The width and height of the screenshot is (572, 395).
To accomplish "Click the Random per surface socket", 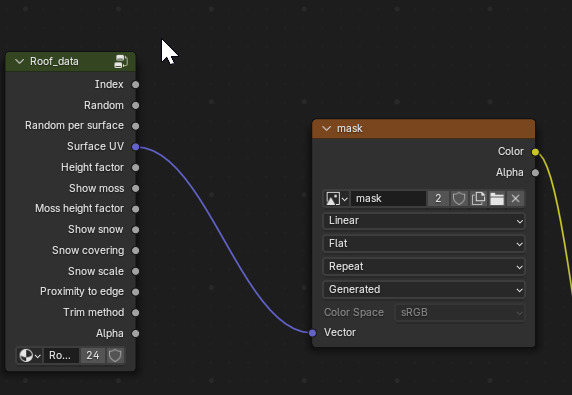I will (x=136, y=126).
